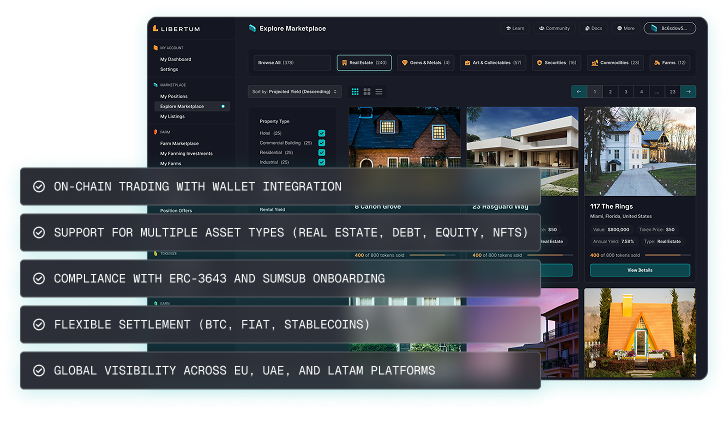Screen dimensions: 728x426
Task: Select the Browse All category tab
Action: (x=292, y=63)
